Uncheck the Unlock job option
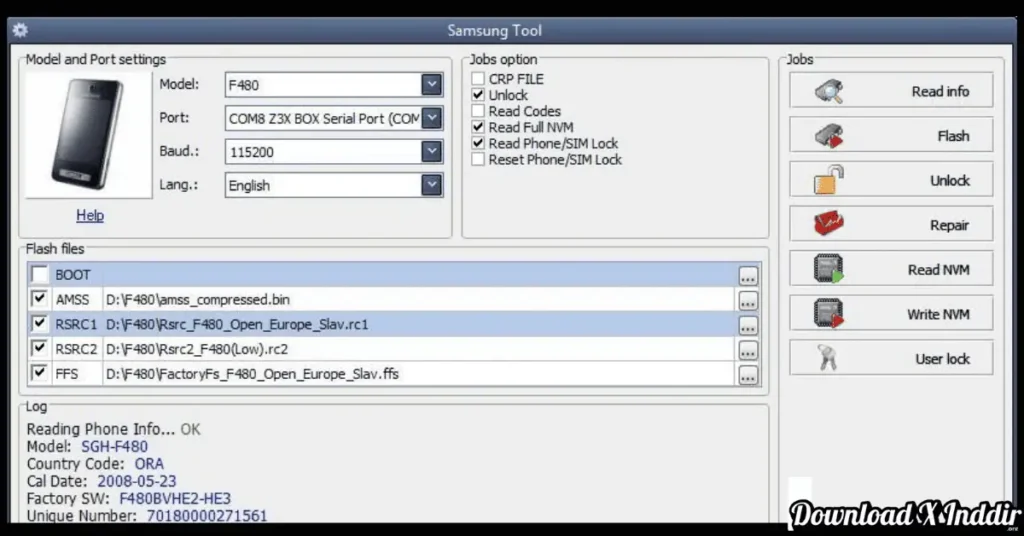Screen dimensions: 1024x536 478,95
